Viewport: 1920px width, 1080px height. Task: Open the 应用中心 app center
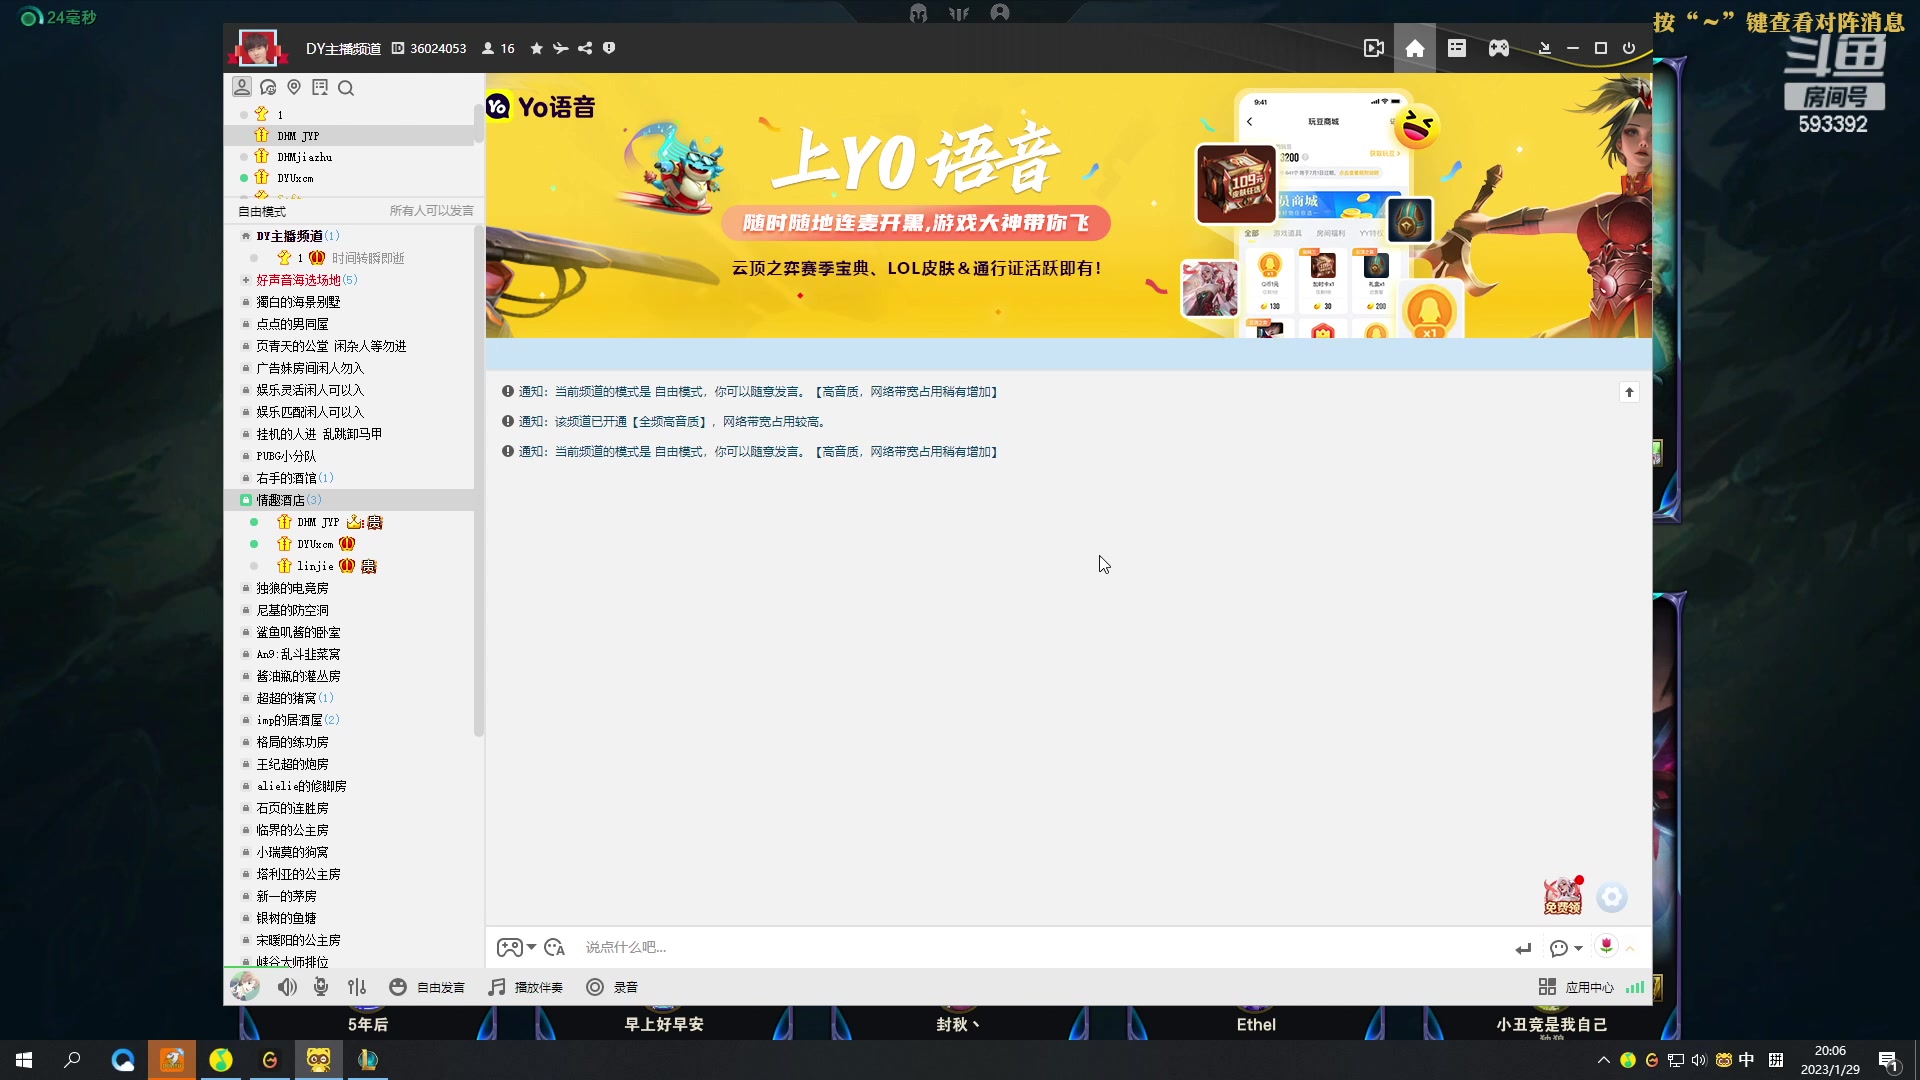[1576, 987]
